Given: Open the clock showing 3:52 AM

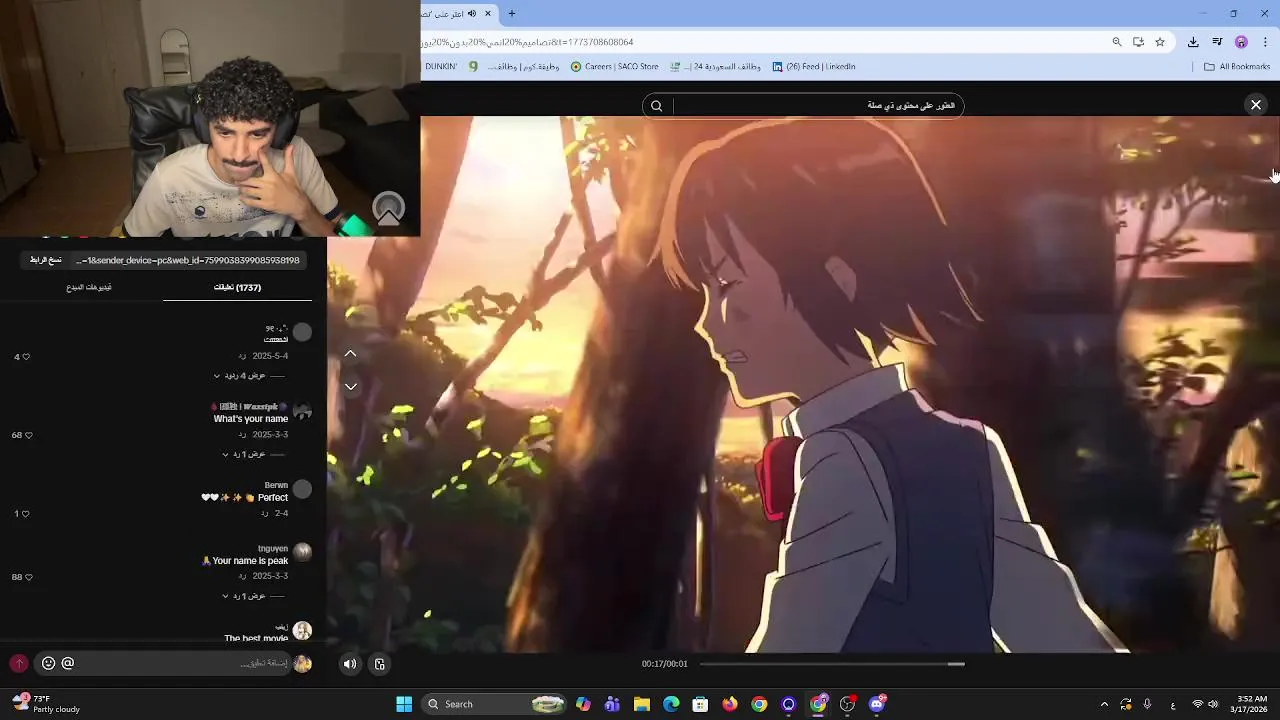Looking at the screenshot, I should (x=1251, y=704).
